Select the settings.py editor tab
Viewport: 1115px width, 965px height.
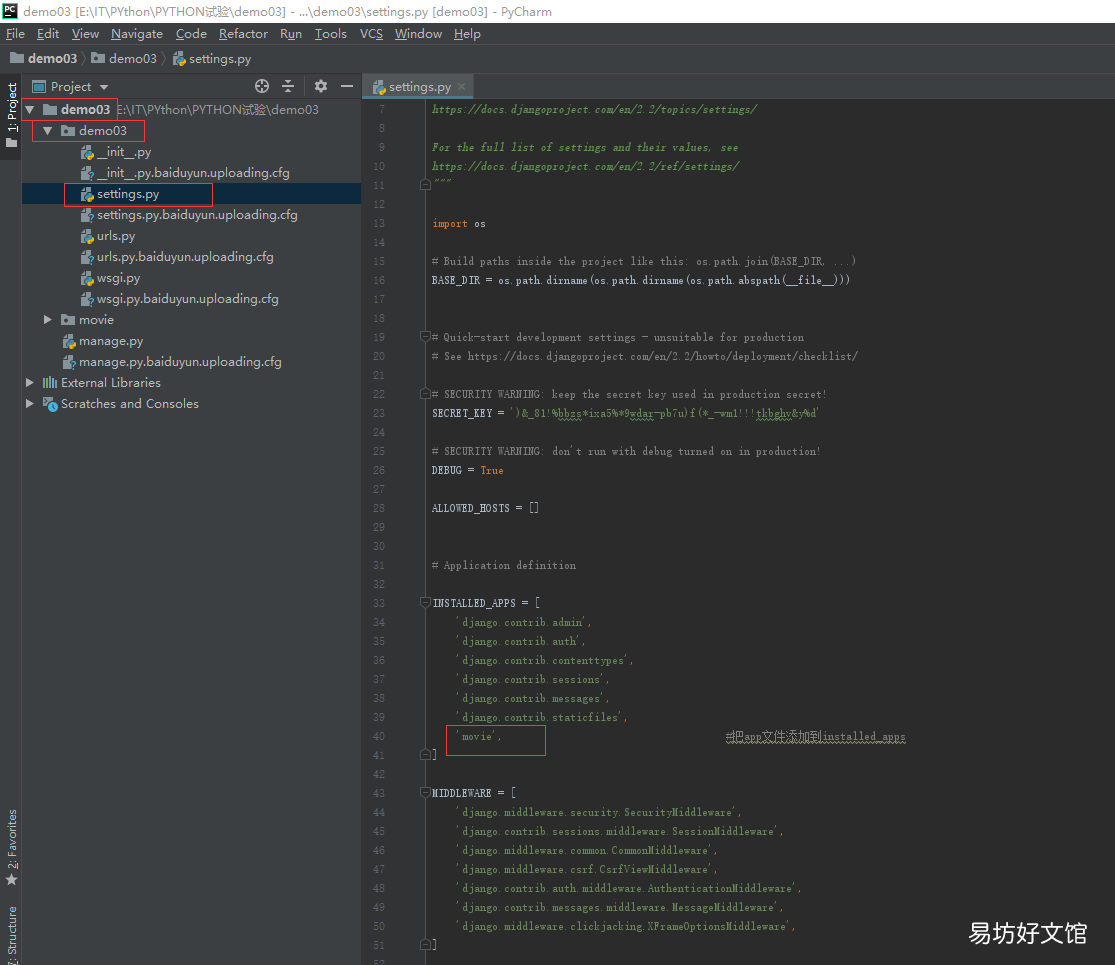[x=419, y=87]
